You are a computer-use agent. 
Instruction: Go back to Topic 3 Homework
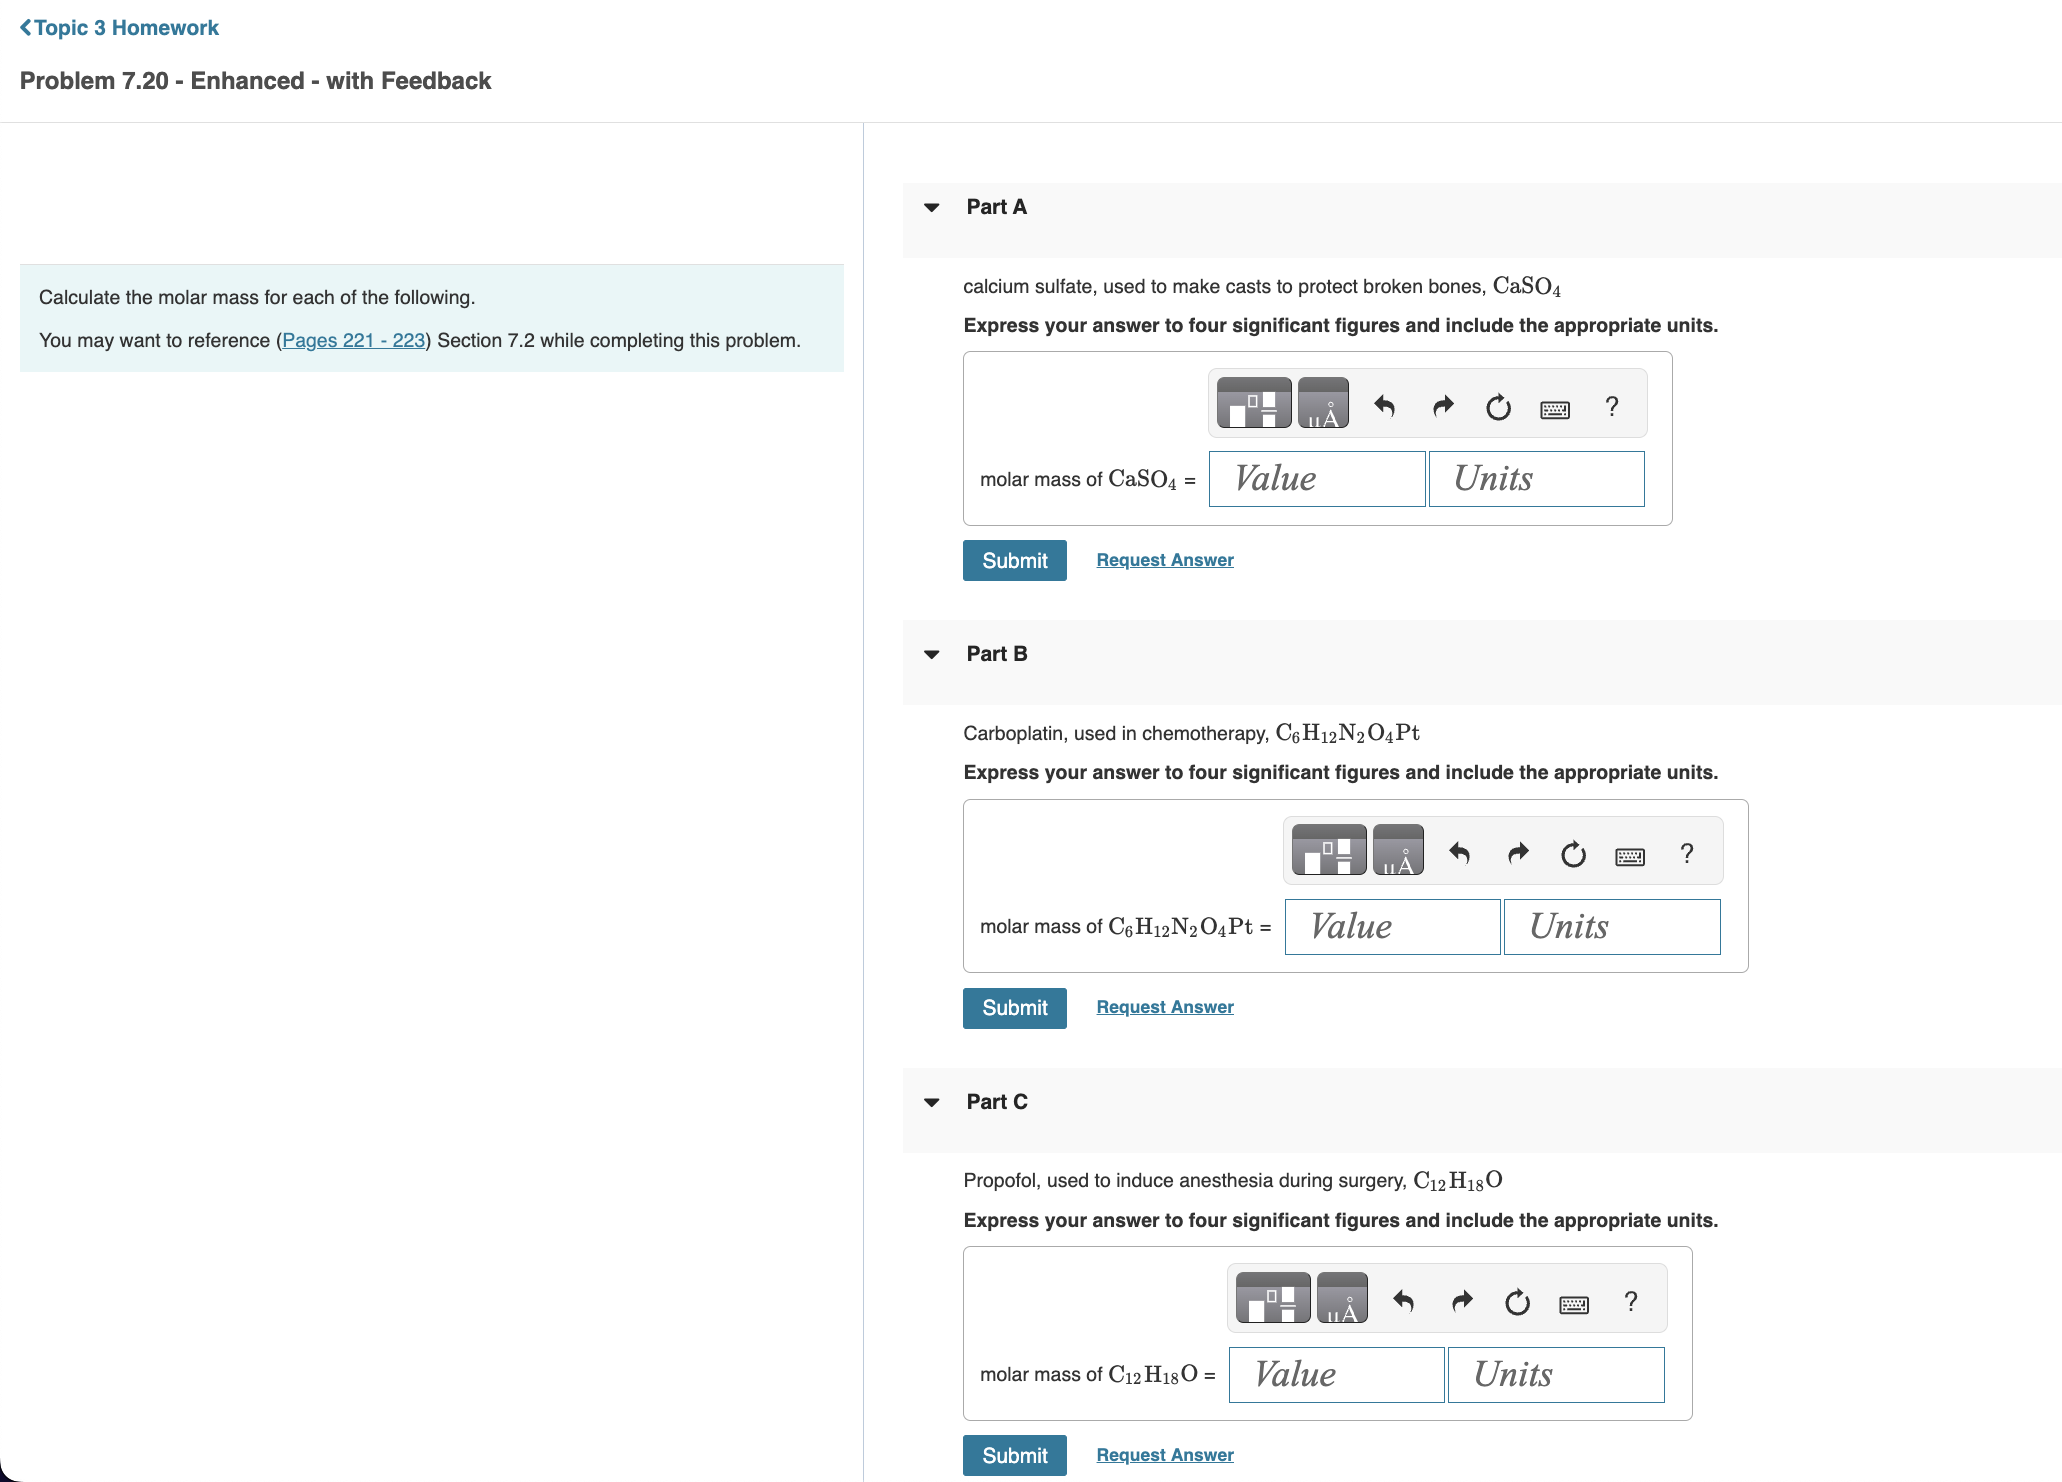(x=119, y=28)
